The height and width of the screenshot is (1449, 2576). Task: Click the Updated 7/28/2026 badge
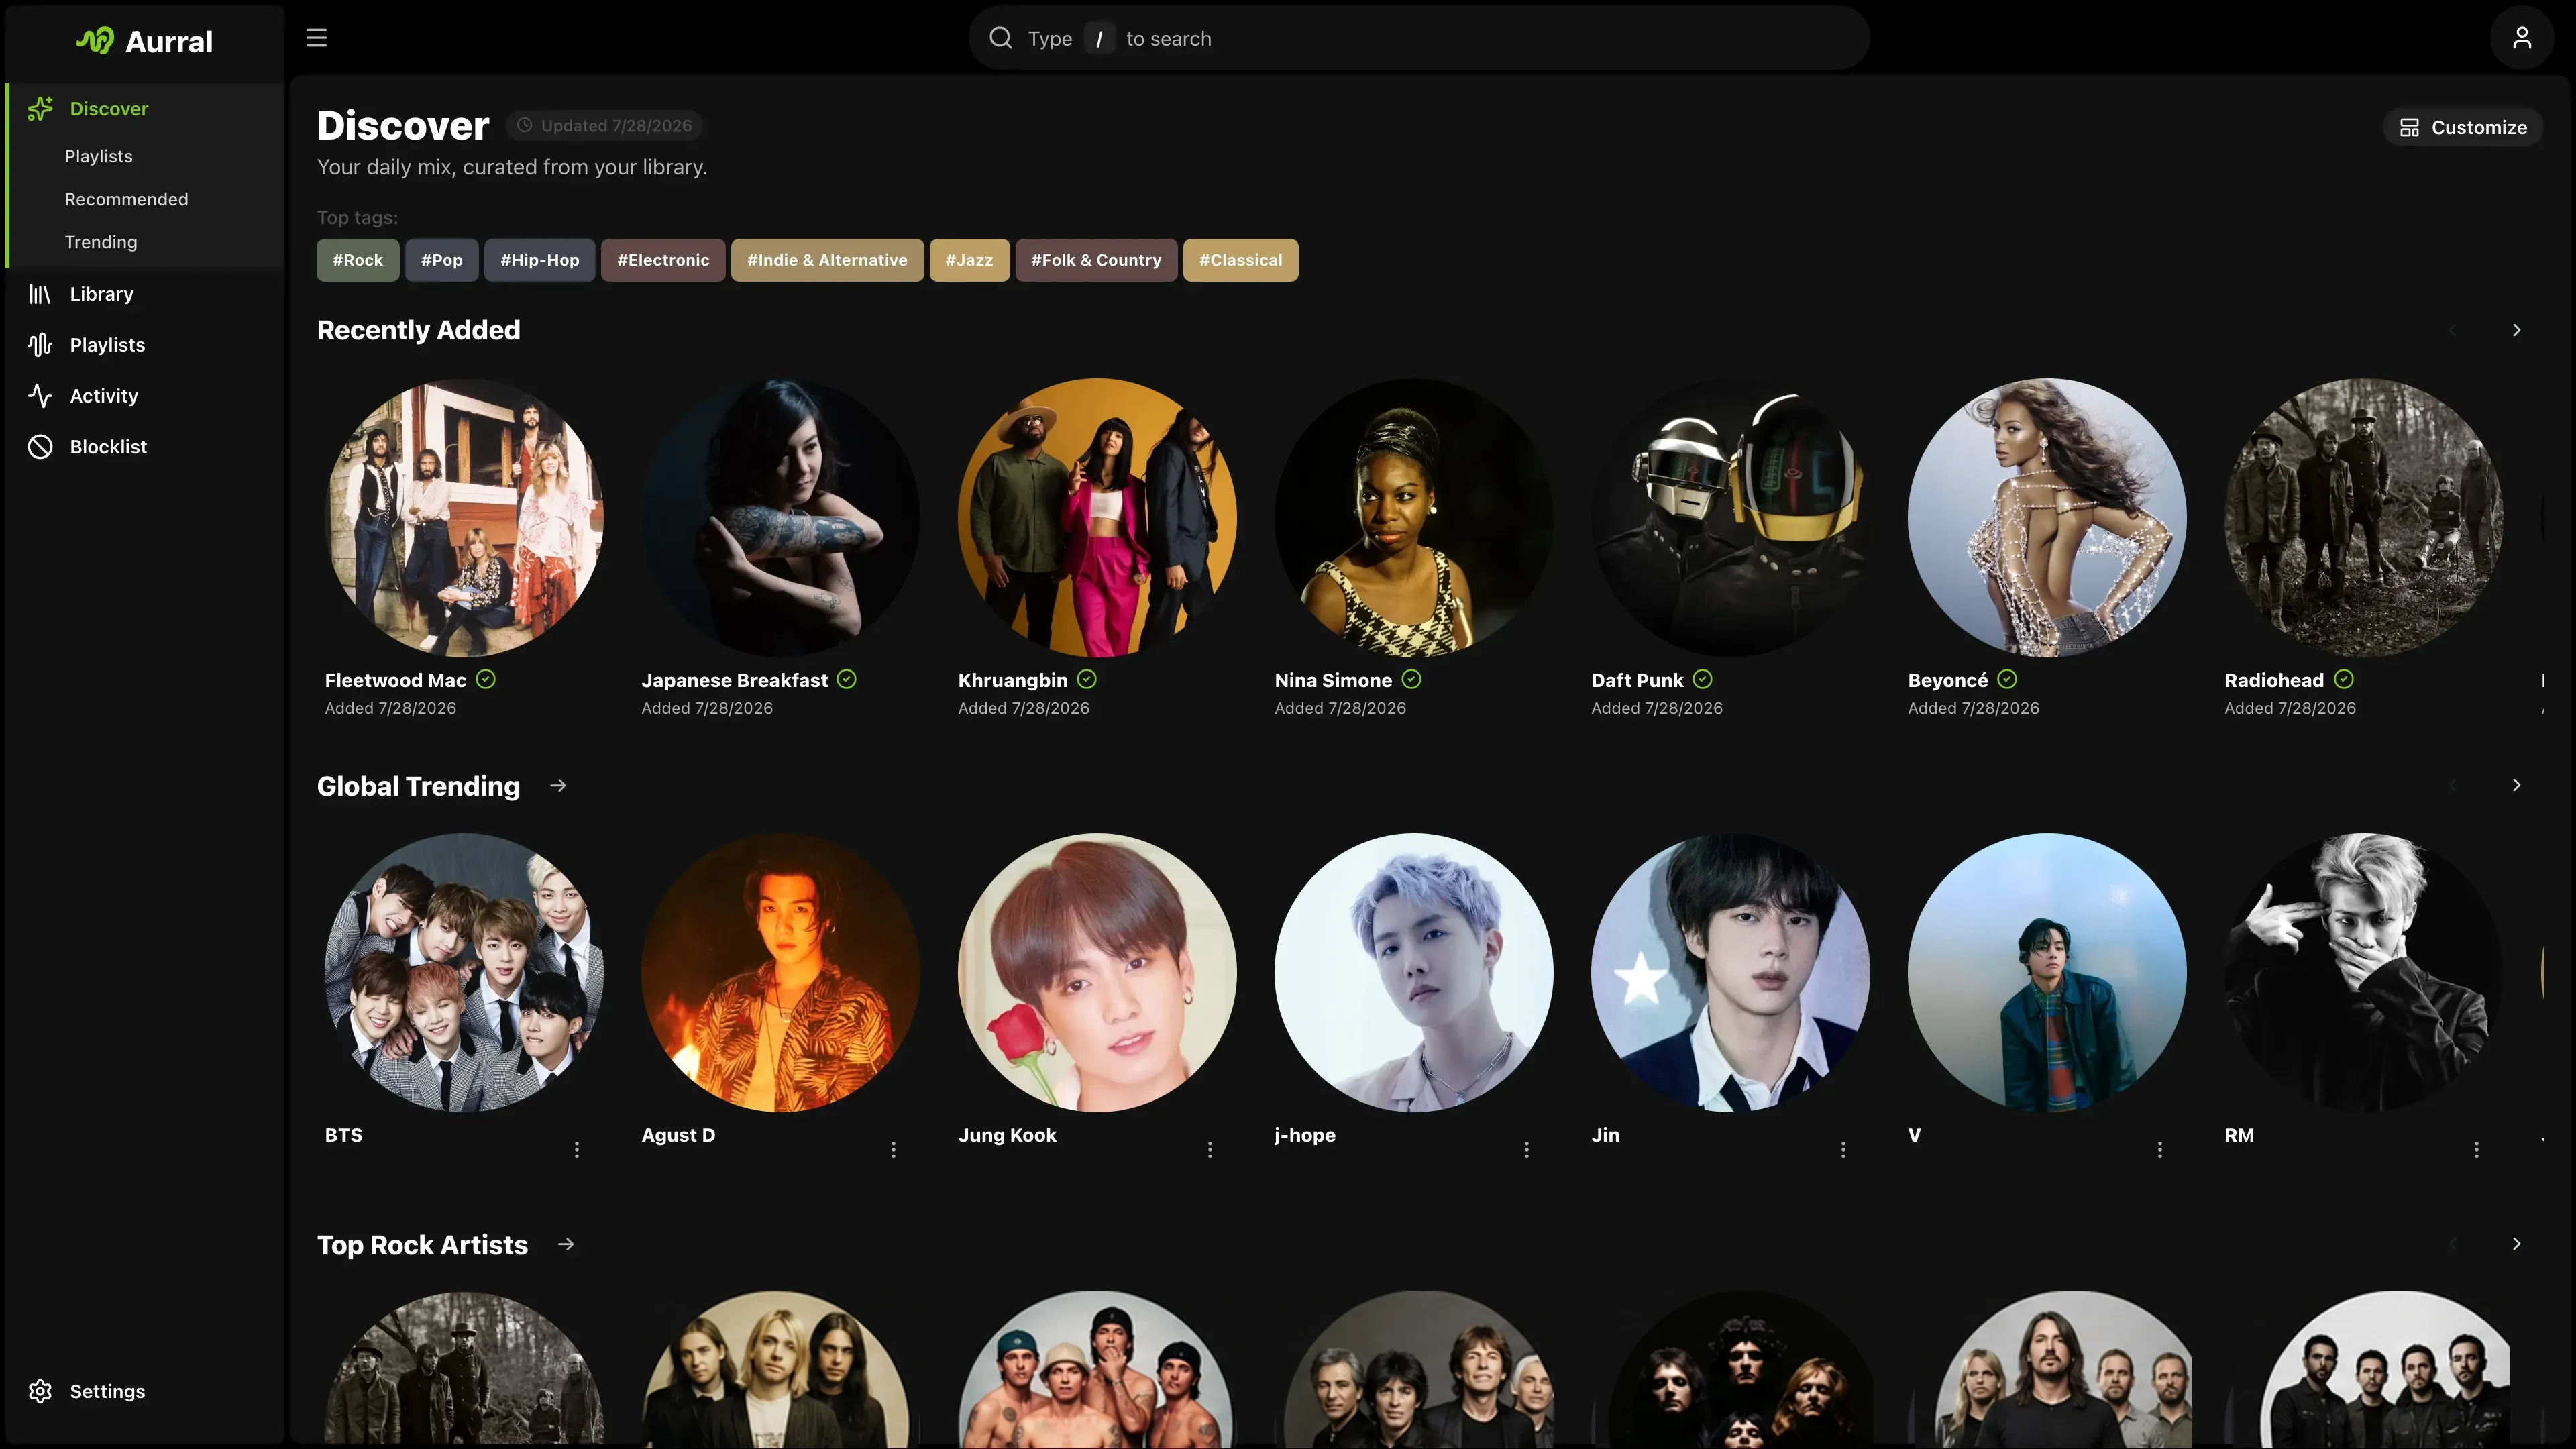(604, 125)
